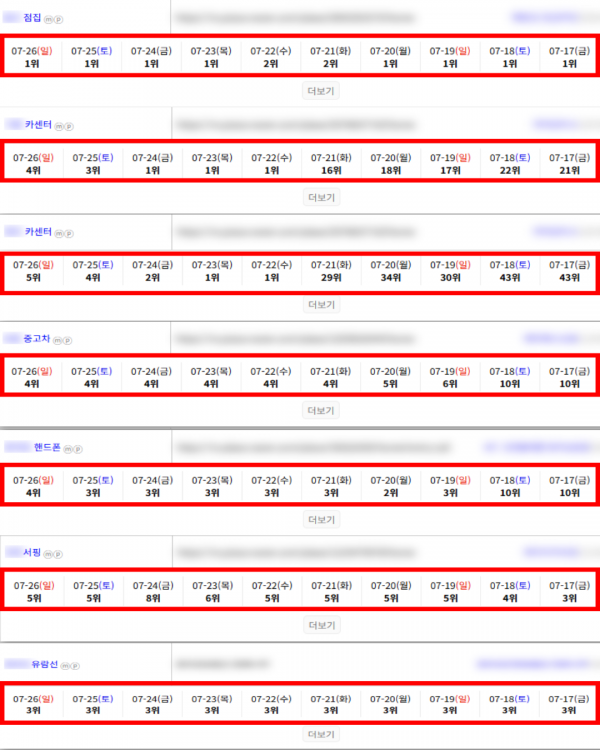This screenshot has height=750, width=600.
Task: Show more with 더보기 under 서핑
Action: point(322,625)
